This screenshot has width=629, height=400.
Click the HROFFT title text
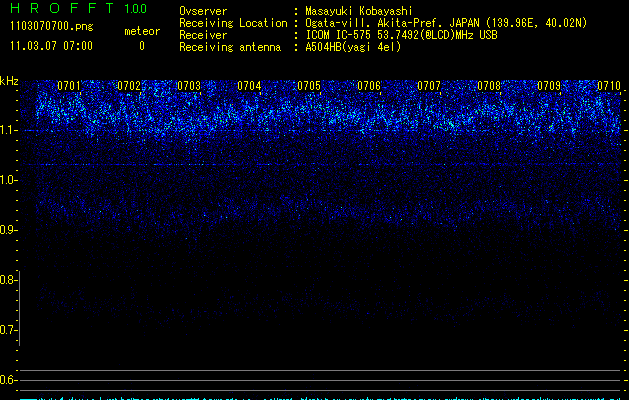tap(62, 8)
